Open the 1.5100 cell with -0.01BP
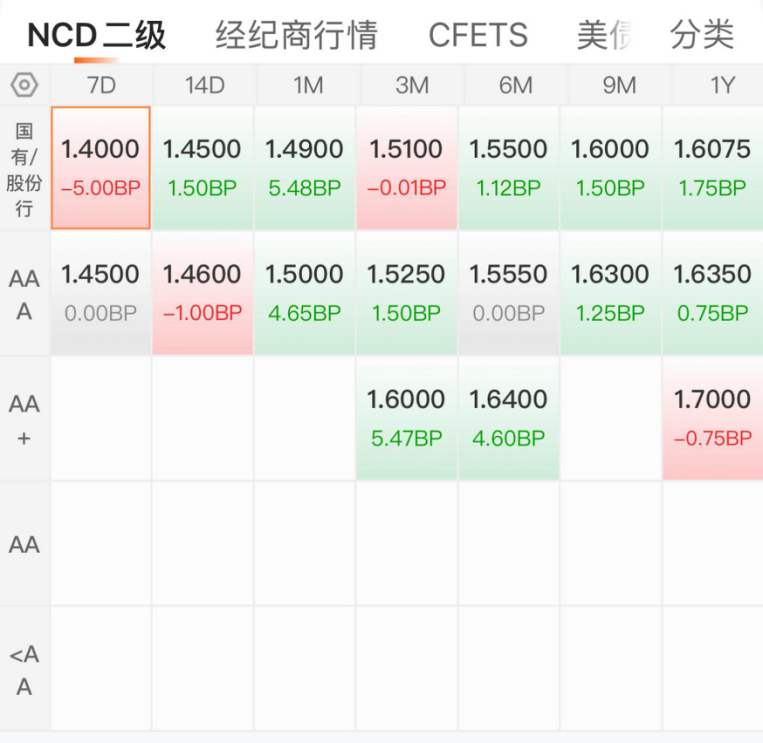763x743 pixels. pyautogui.click(x=406, y=168)
